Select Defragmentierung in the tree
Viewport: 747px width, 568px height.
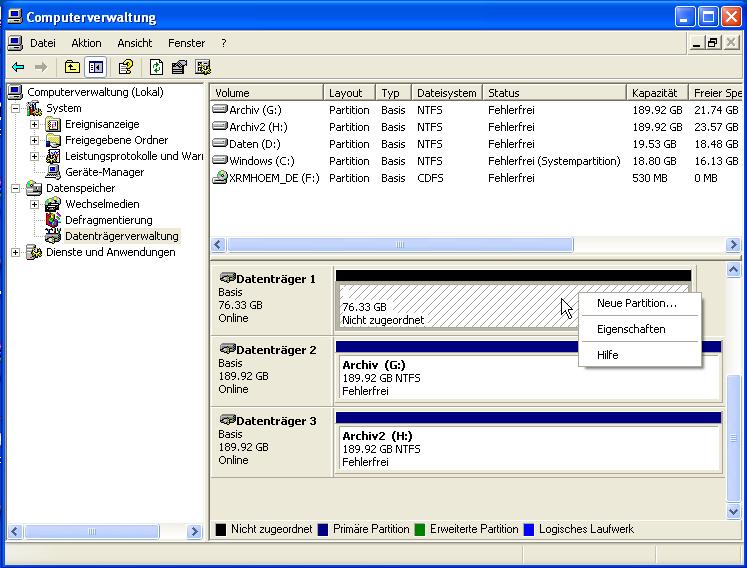coord(108,220)
